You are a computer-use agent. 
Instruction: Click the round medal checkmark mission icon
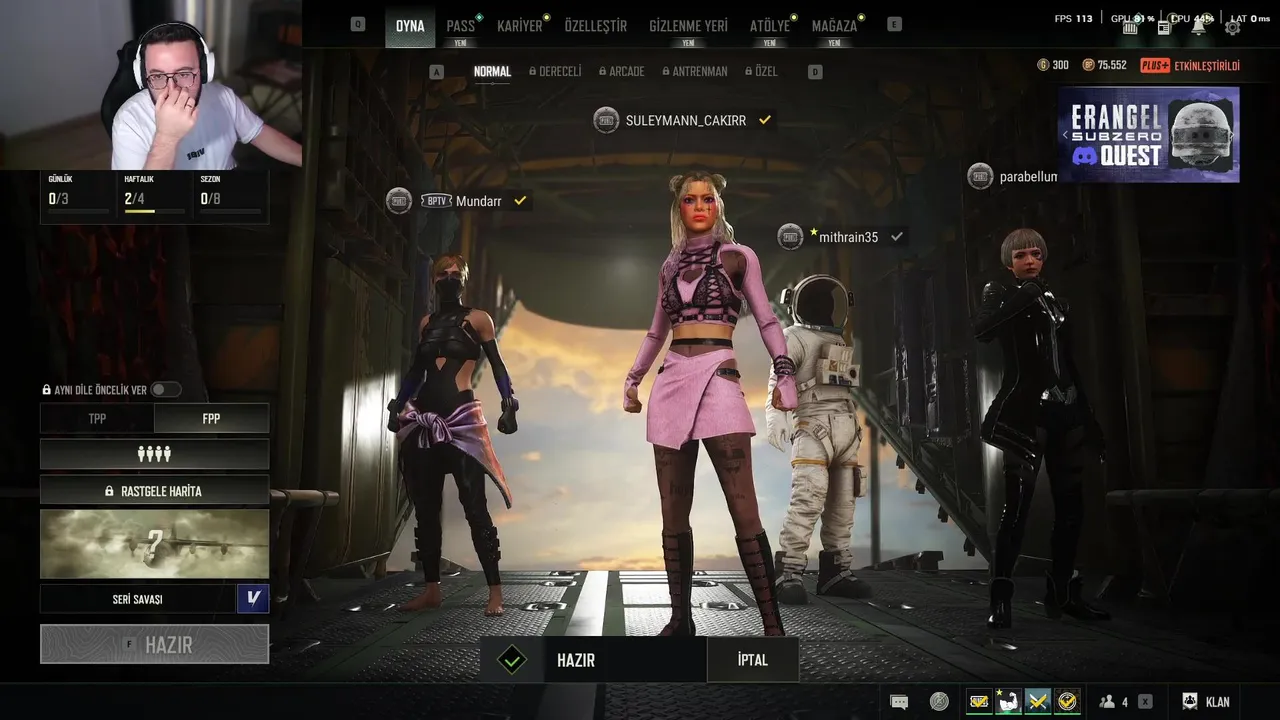(1068, 702)
